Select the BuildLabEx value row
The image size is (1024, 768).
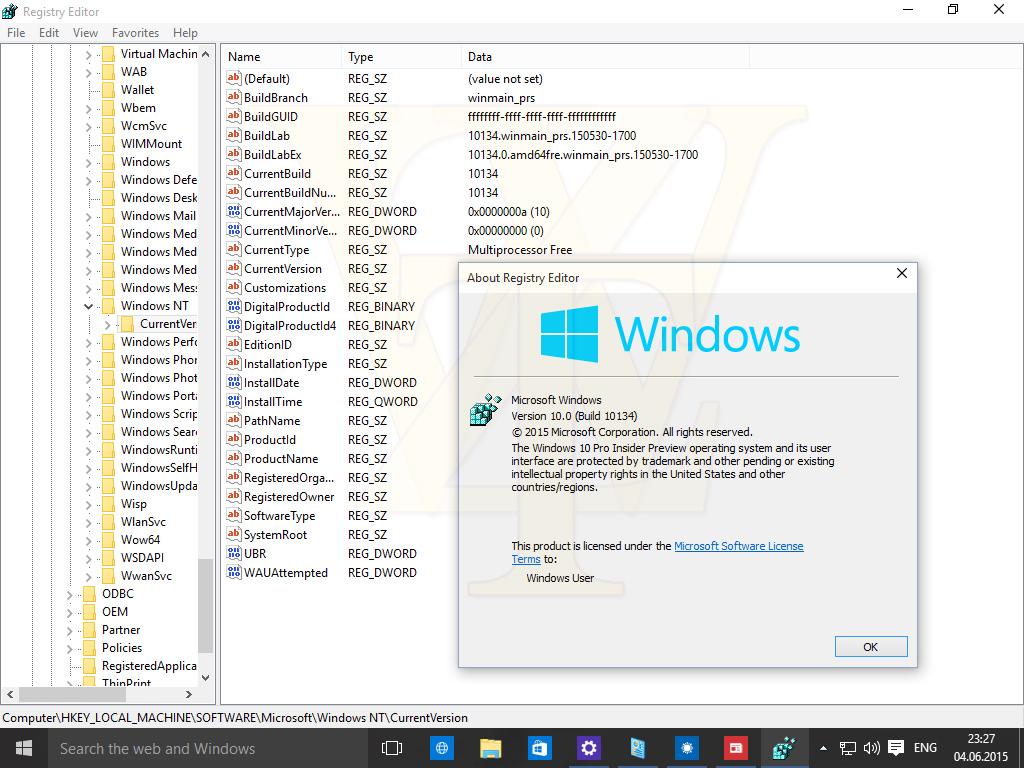[462, 155]
